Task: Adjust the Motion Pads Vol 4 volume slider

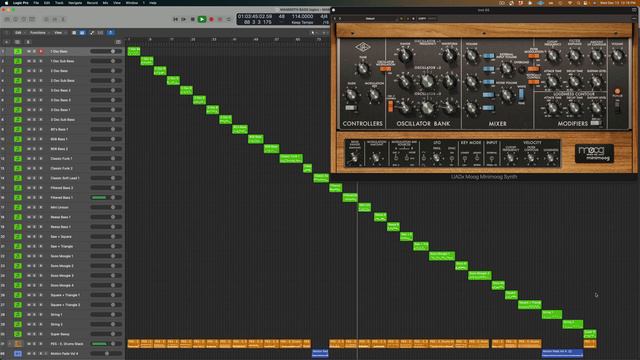Action: 106,353
